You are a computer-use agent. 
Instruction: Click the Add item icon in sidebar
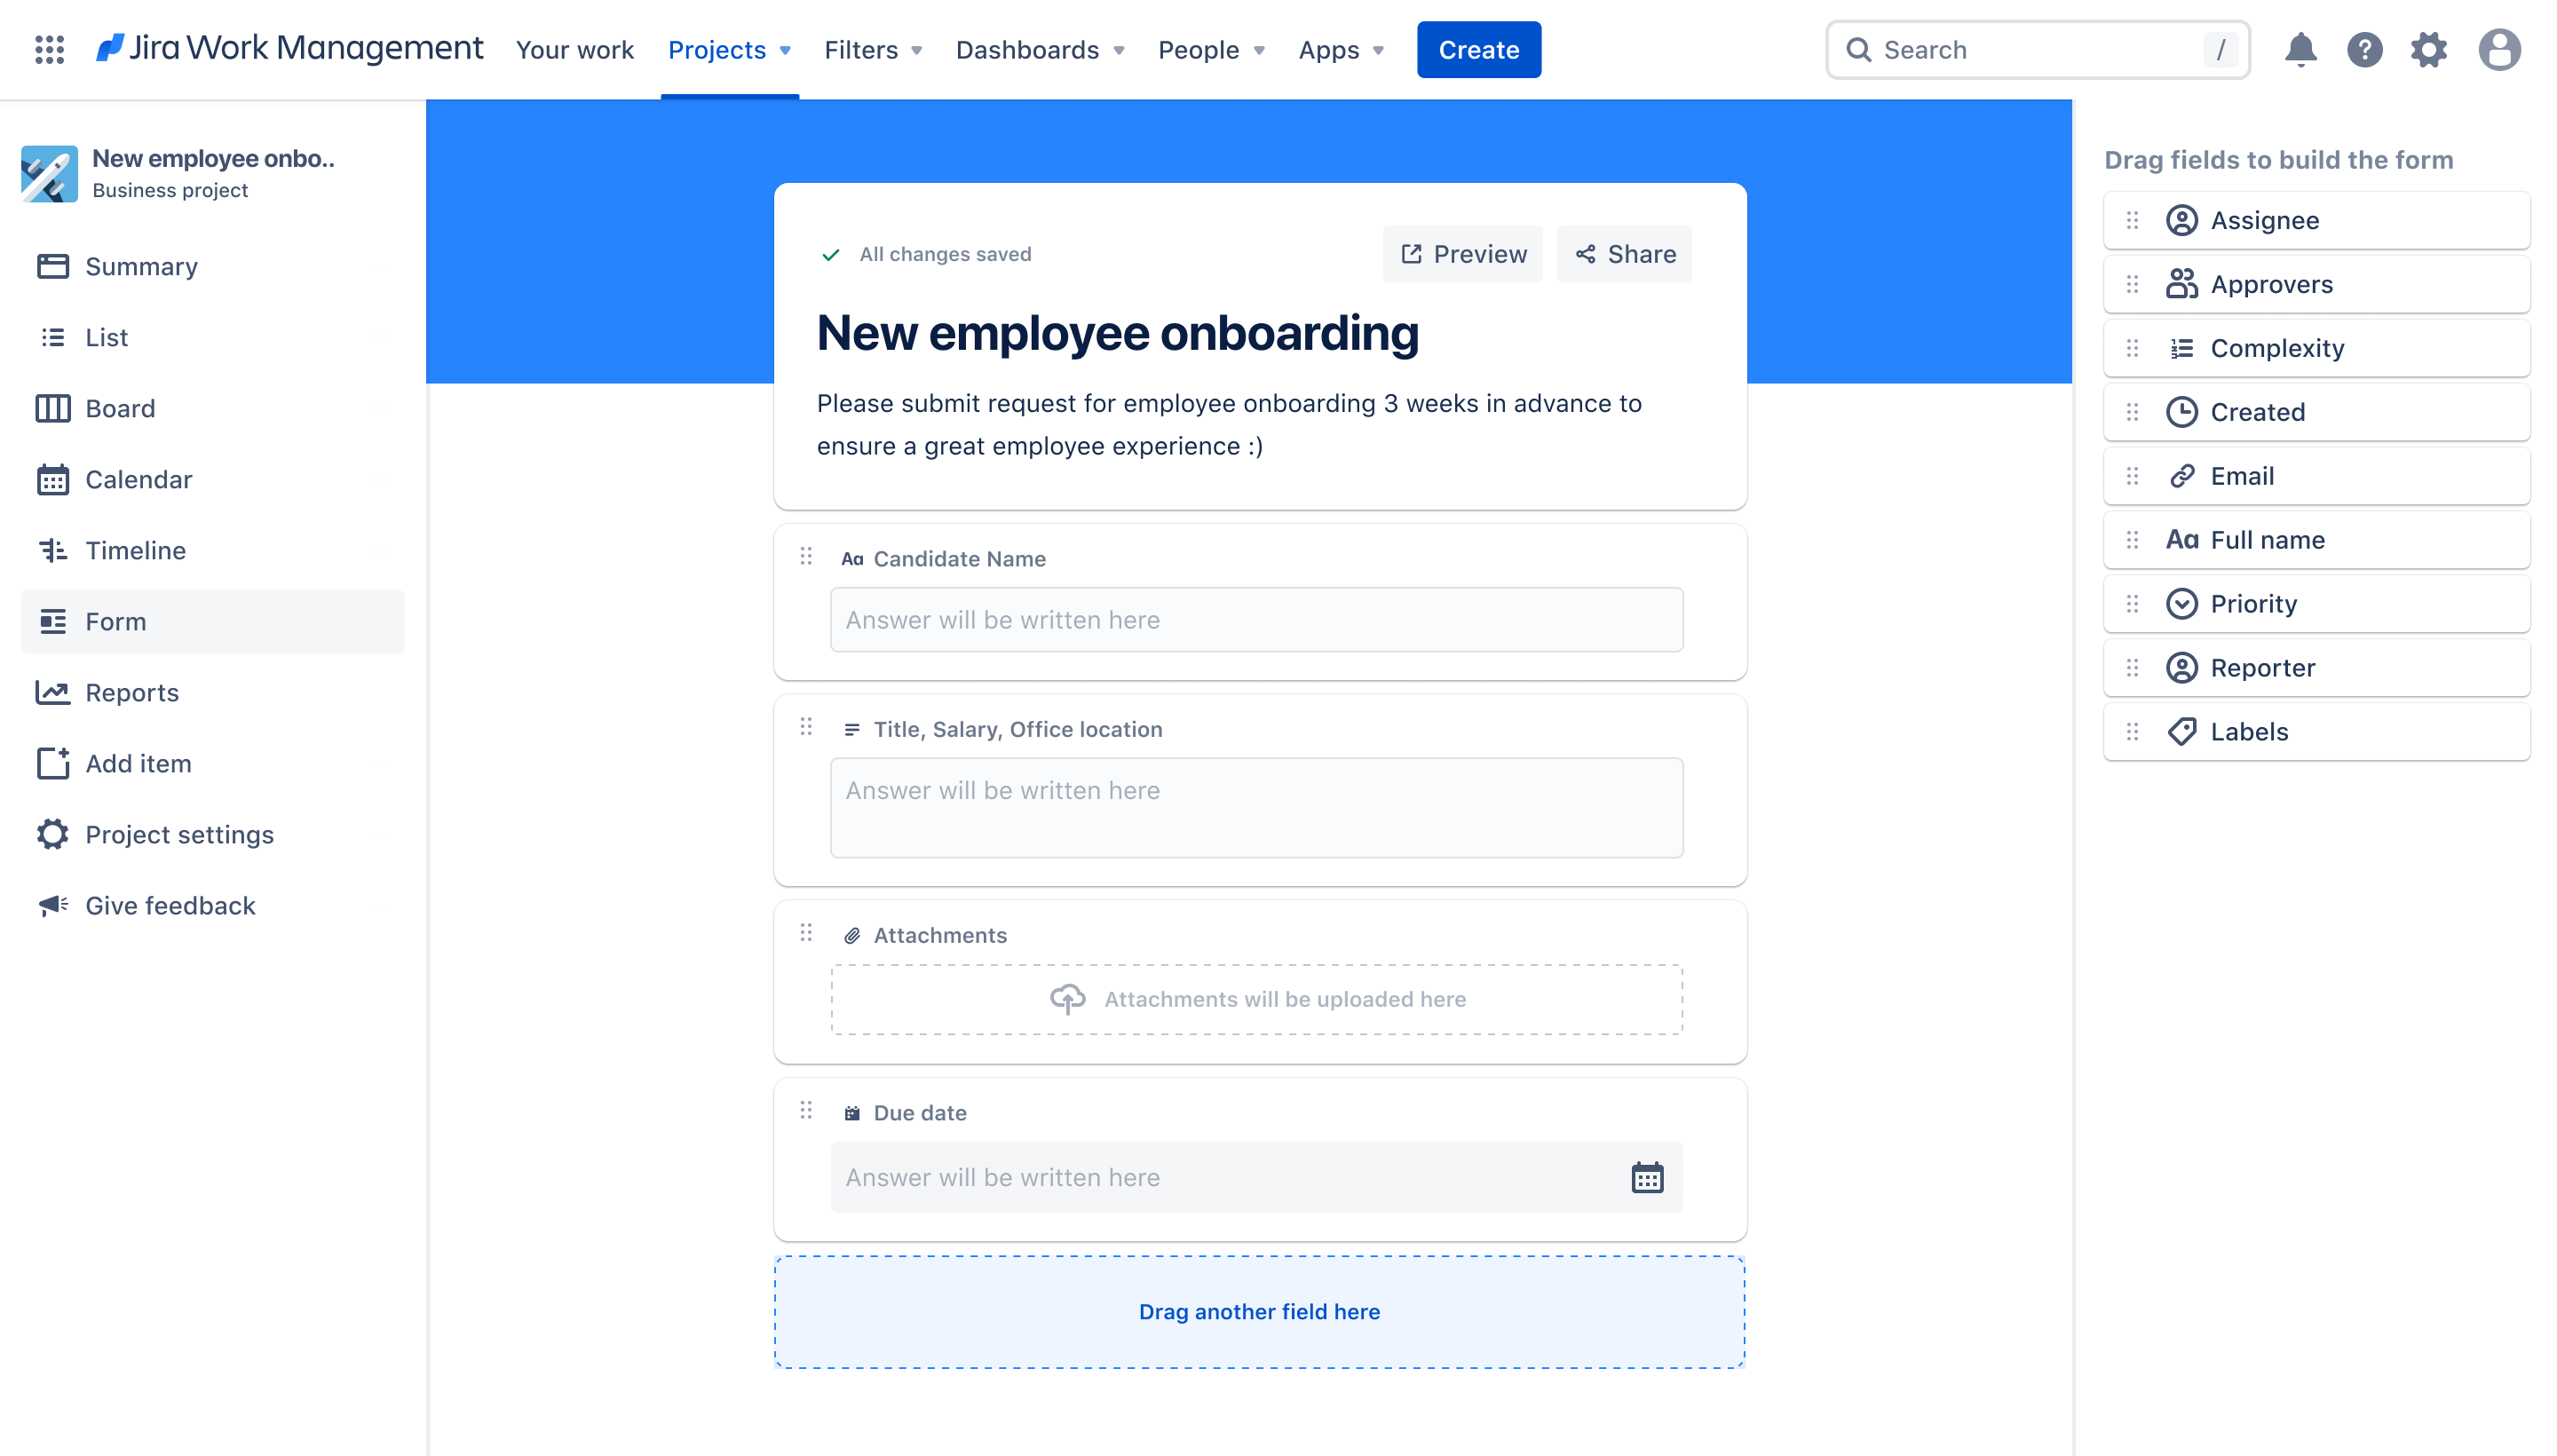(x=52, y=763)
